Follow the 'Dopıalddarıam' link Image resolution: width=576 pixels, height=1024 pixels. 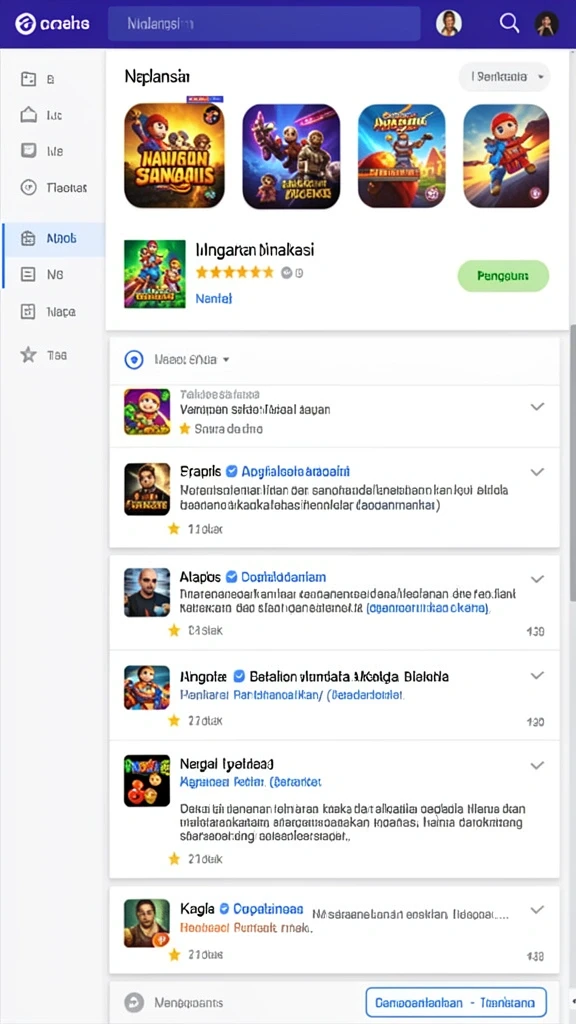[x=283, y=577]
